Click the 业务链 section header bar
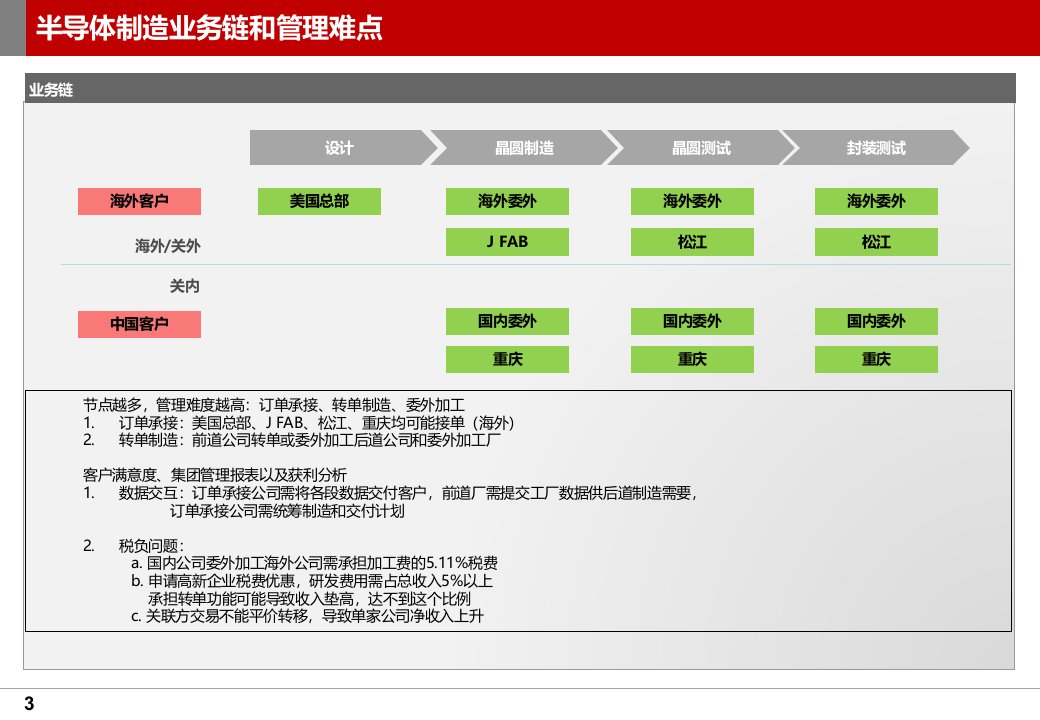 coord(520,89)
